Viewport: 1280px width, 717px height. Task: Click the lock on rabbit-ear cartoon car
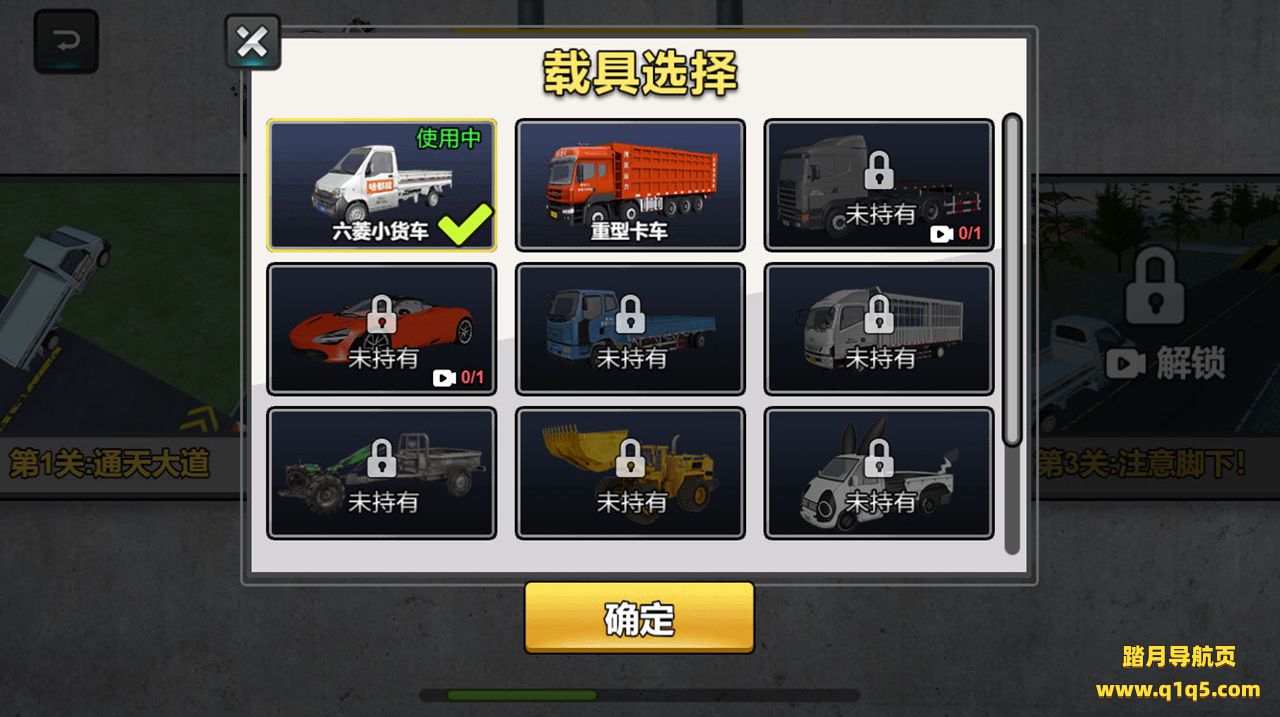[x=878, y=458]
